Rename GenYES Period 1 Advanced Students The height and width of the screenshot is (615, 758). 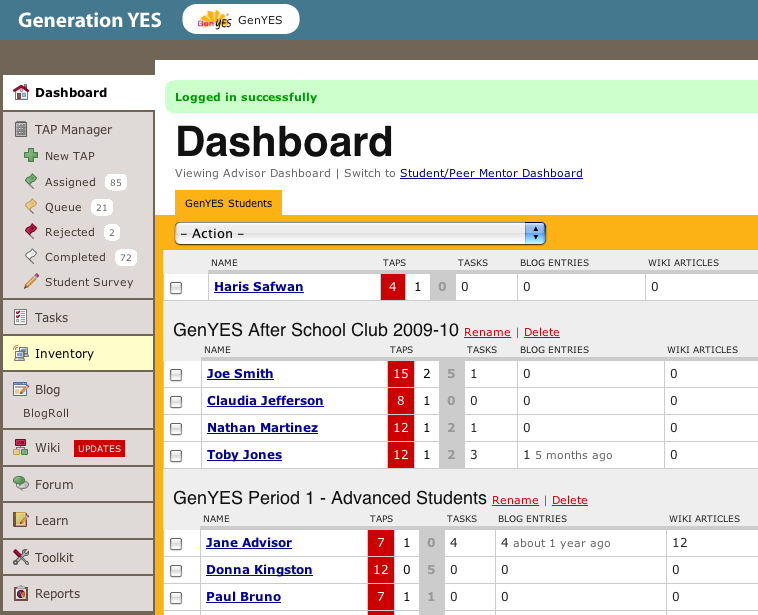(515, 500)
